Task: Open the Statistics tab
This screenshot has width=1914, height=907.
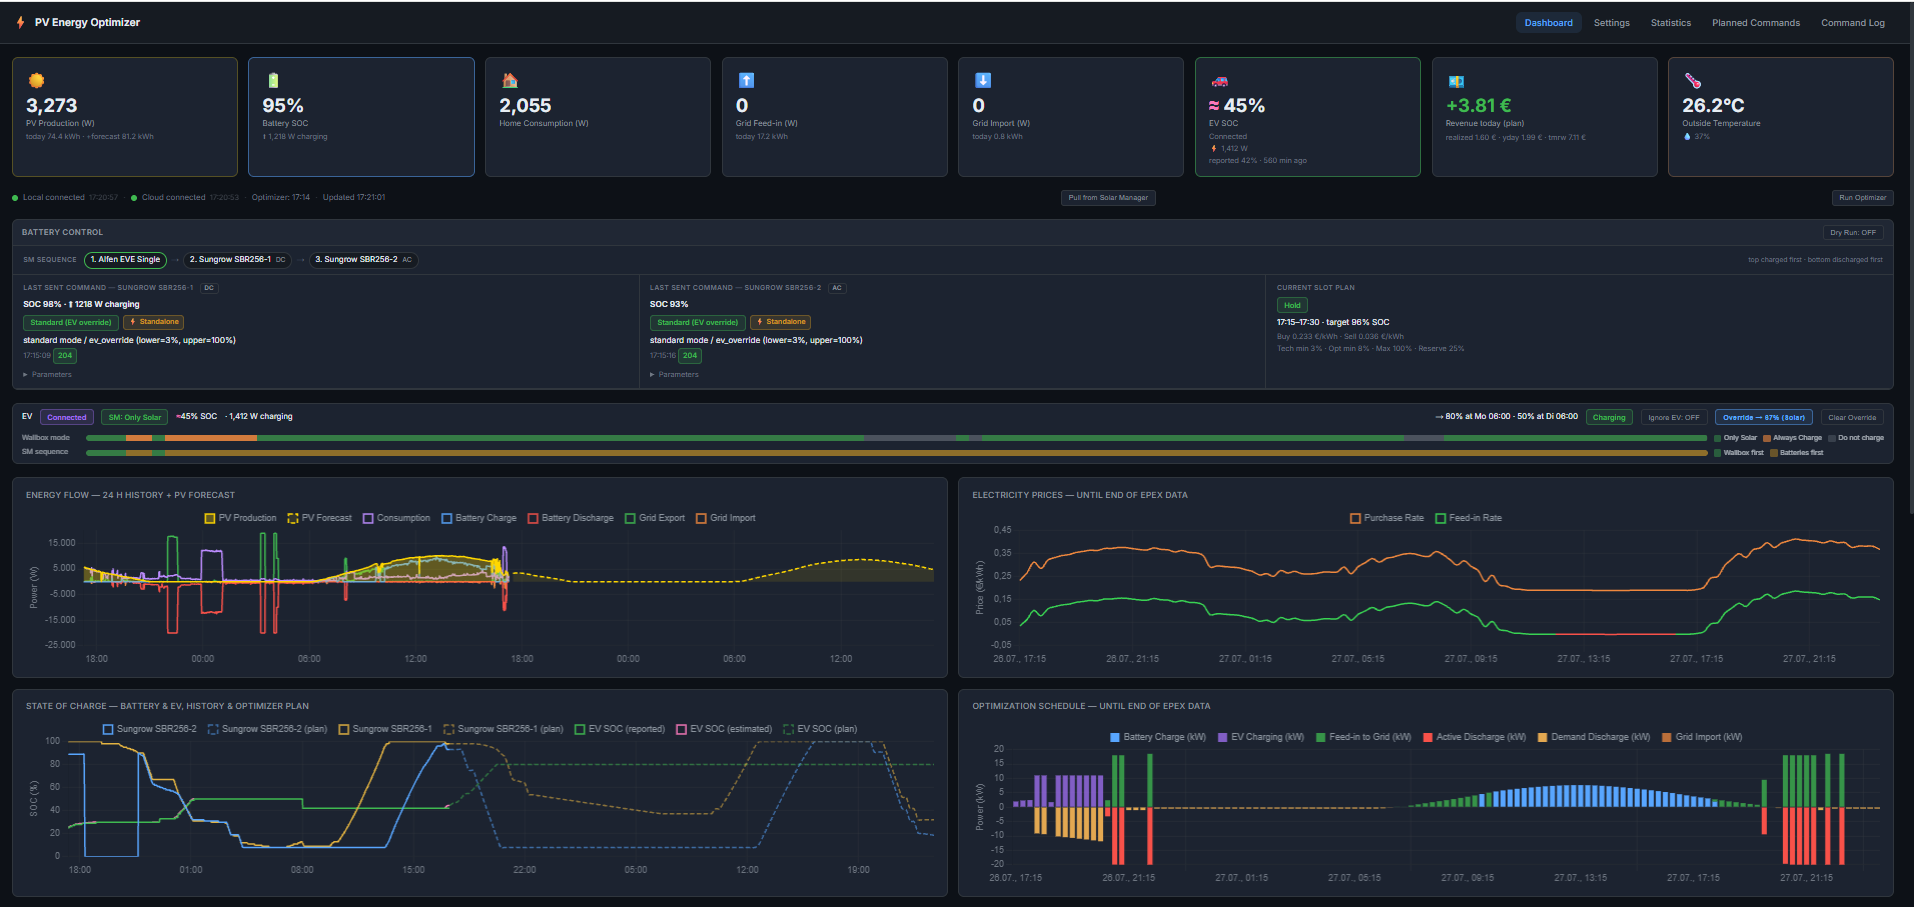Action: 1671,22
